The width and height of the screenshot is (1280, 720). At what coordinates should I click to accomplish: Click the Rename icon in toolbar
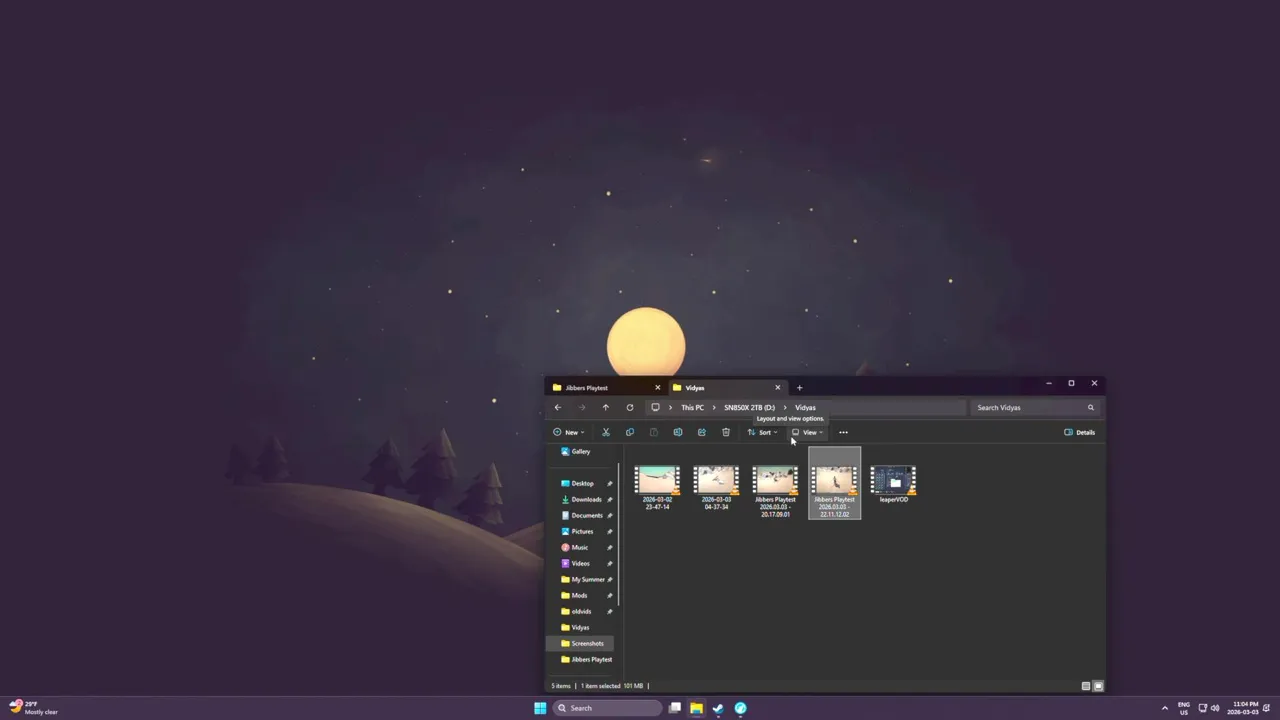tap(677, 432)
